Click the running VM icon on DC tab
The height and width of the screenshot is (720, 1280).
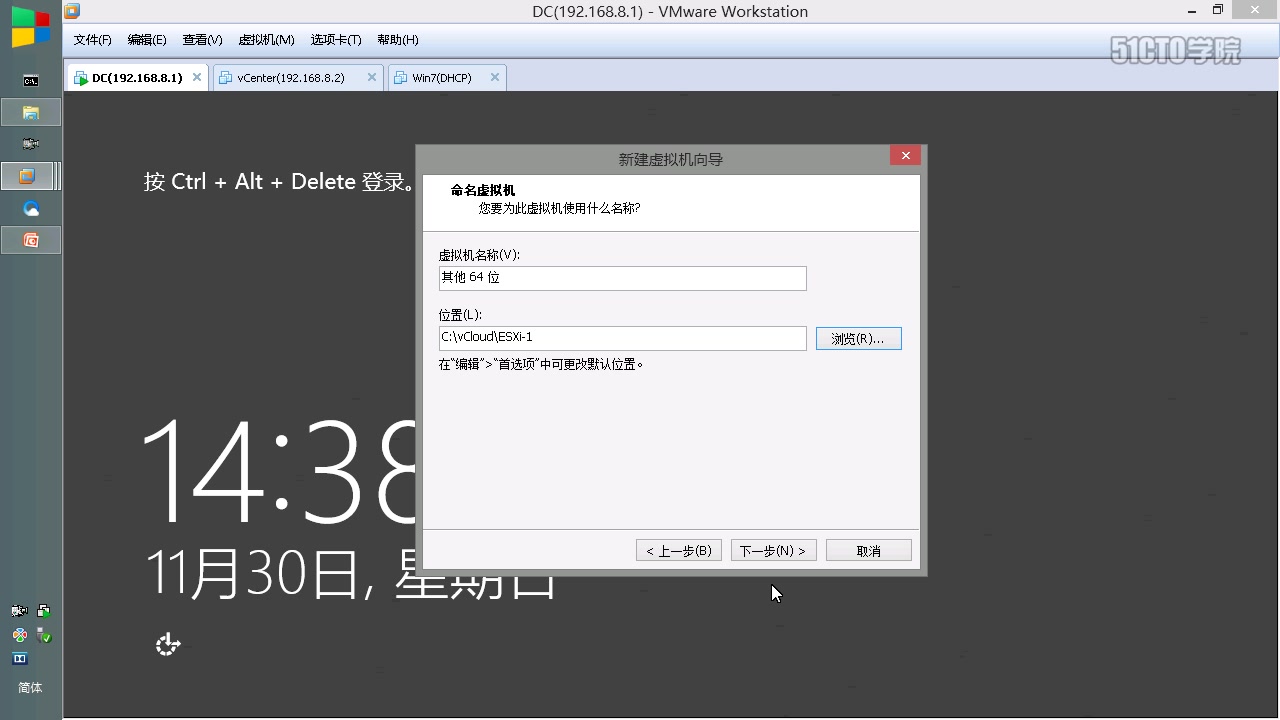pos(81,78)
